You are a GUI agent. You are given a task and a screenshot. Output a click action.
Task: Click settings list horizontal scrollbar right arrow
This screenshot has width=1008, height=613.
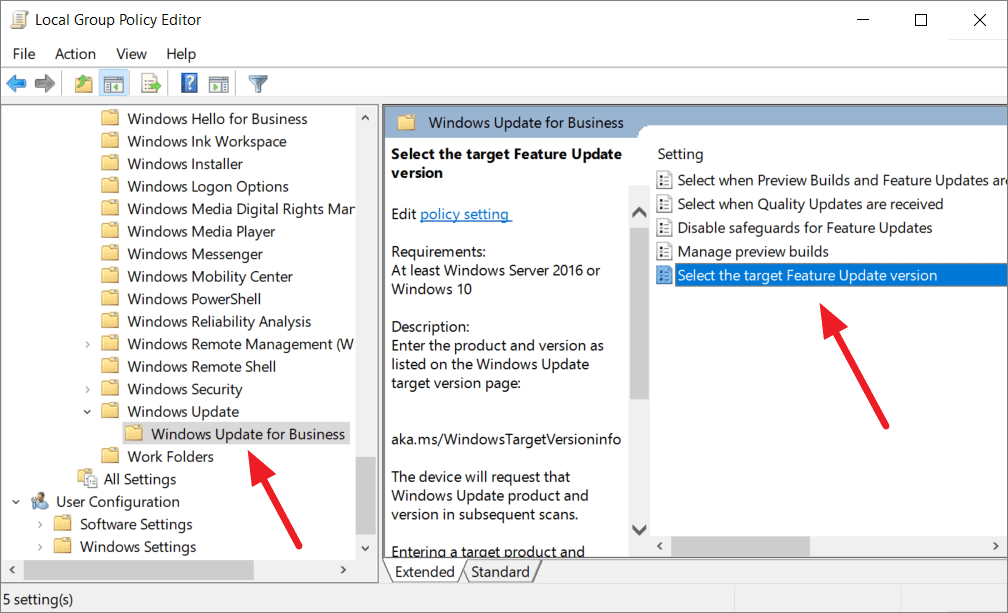click(995, 546)
